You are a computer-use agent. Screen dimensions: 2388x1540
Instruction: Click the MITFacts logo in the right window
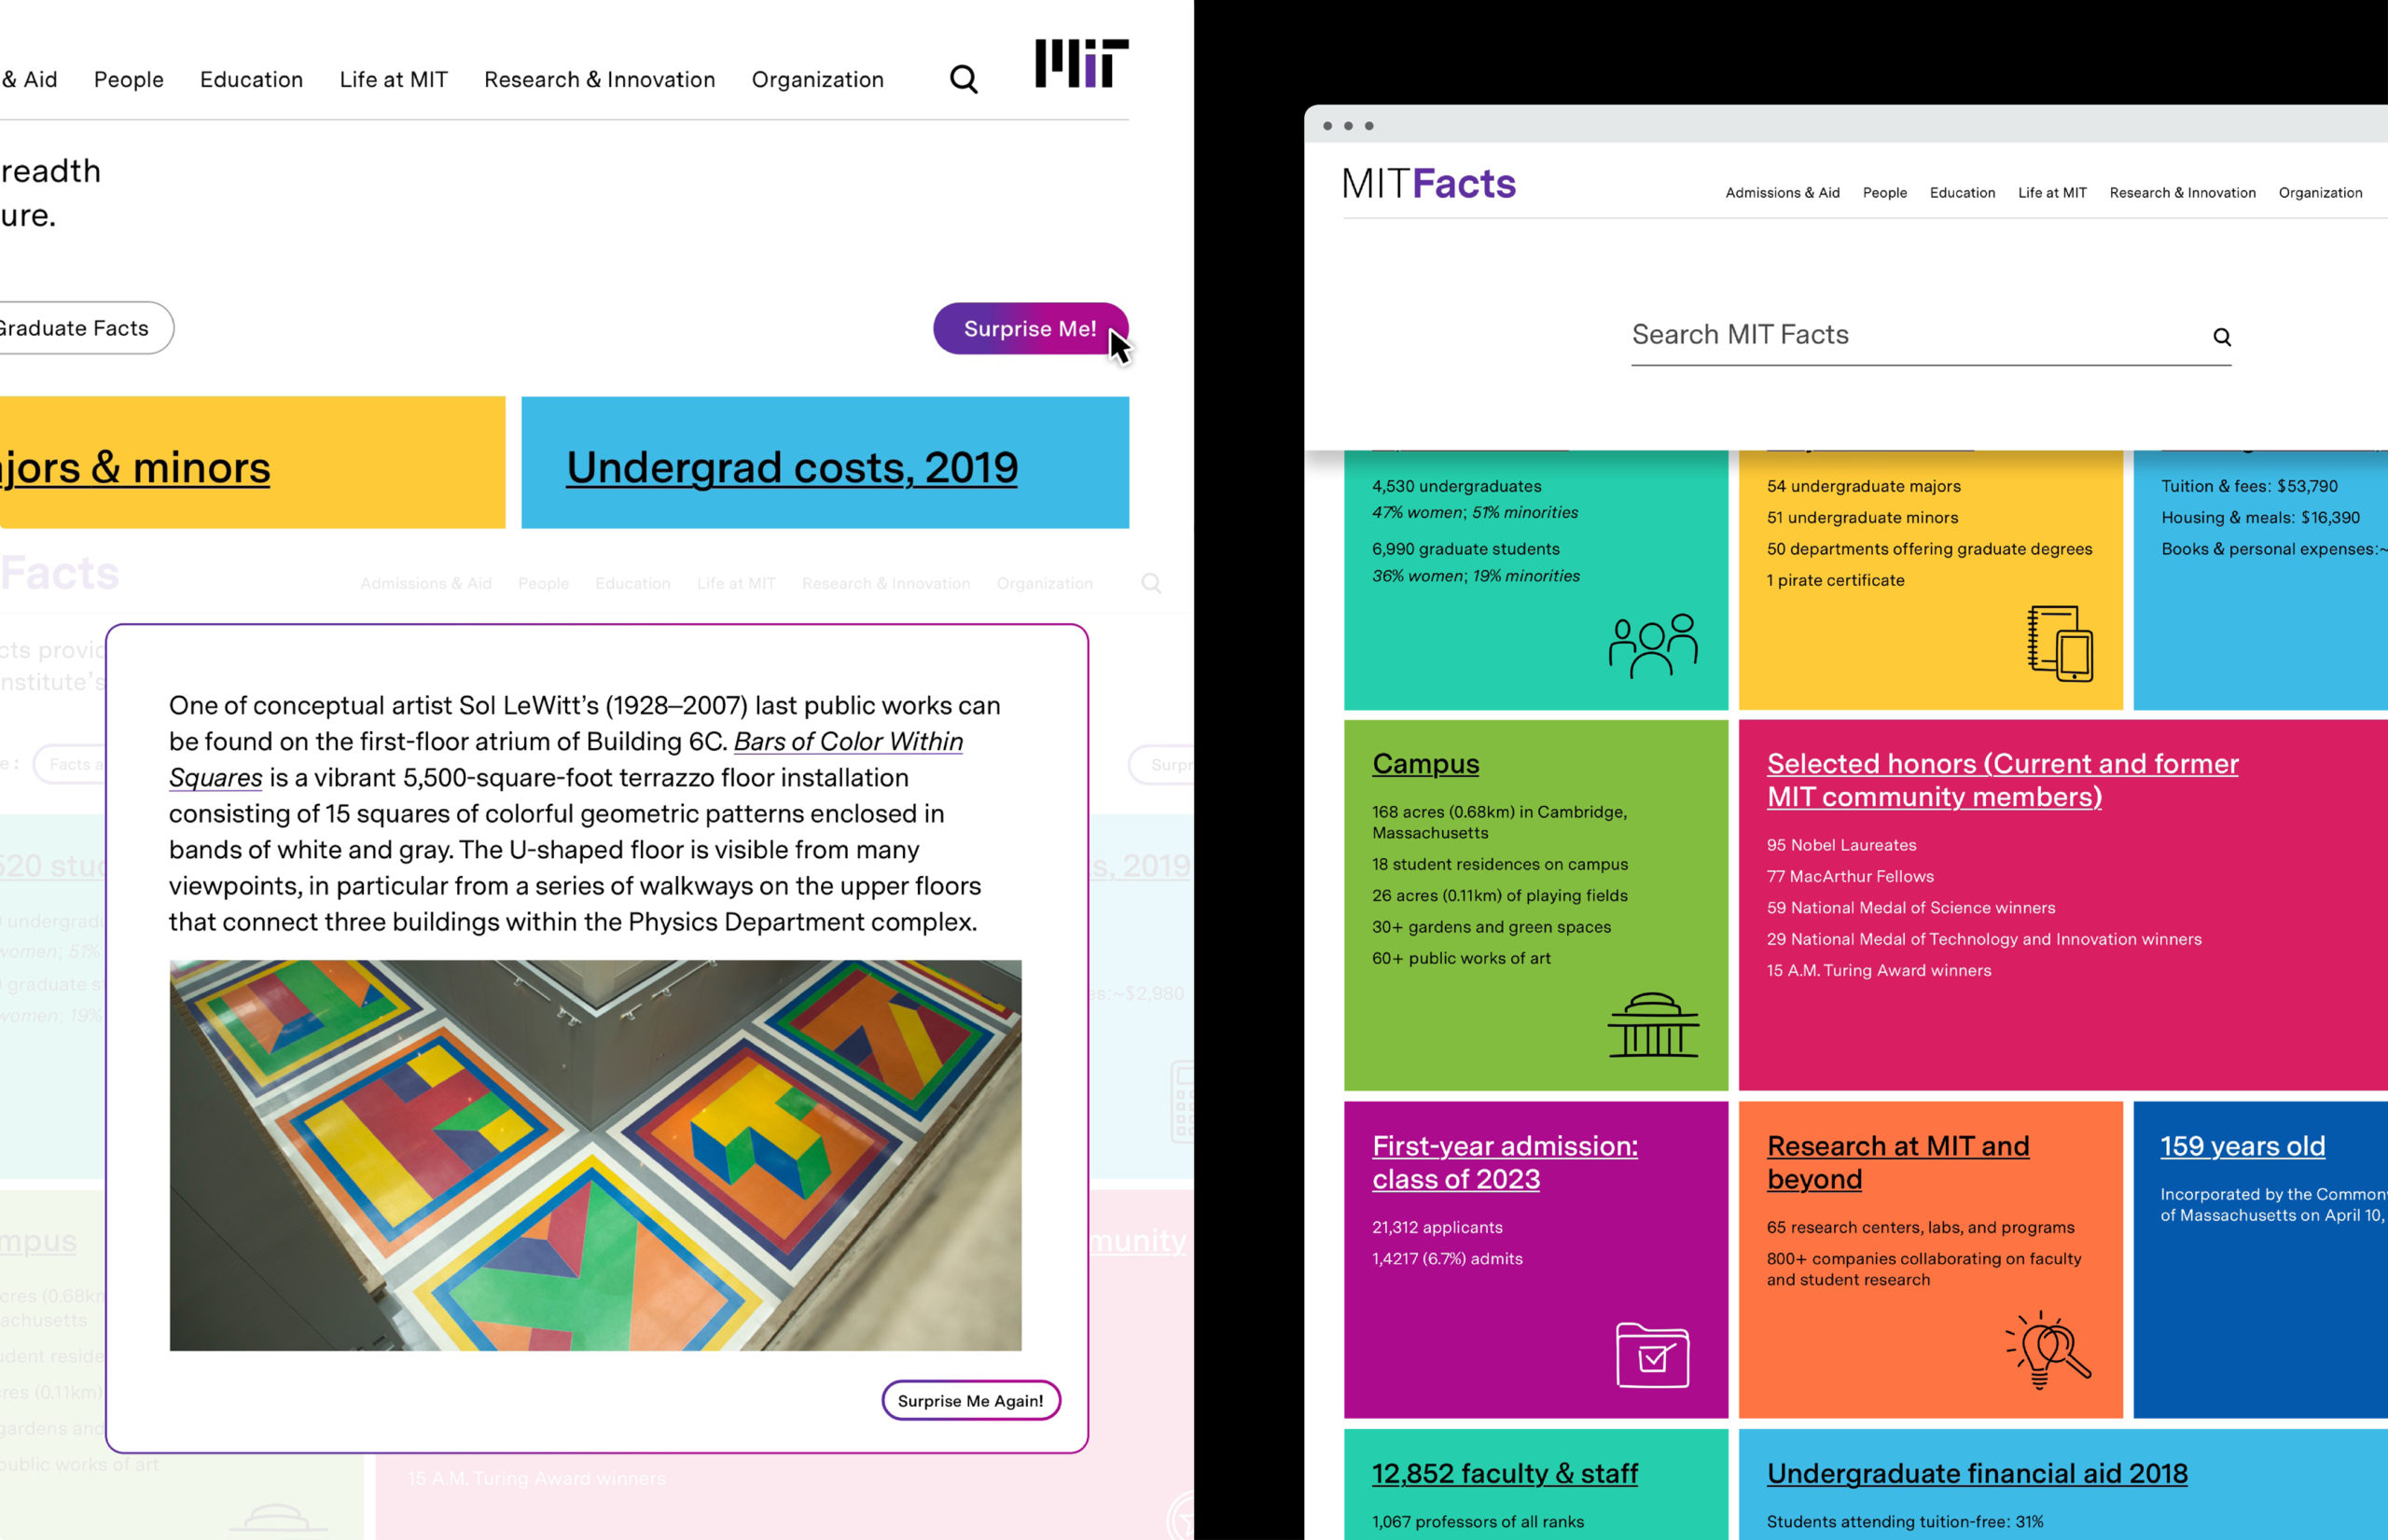(x=1428, y=184)
